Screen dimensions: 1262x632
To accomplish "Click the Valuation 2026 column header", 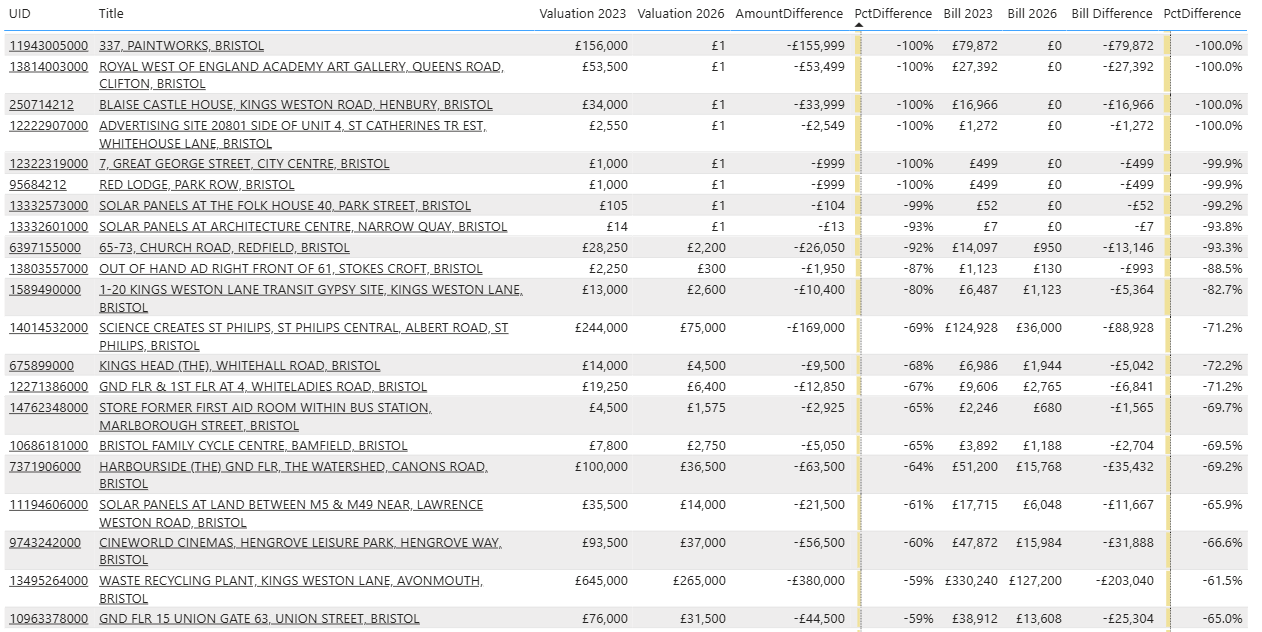I will 680,14.
